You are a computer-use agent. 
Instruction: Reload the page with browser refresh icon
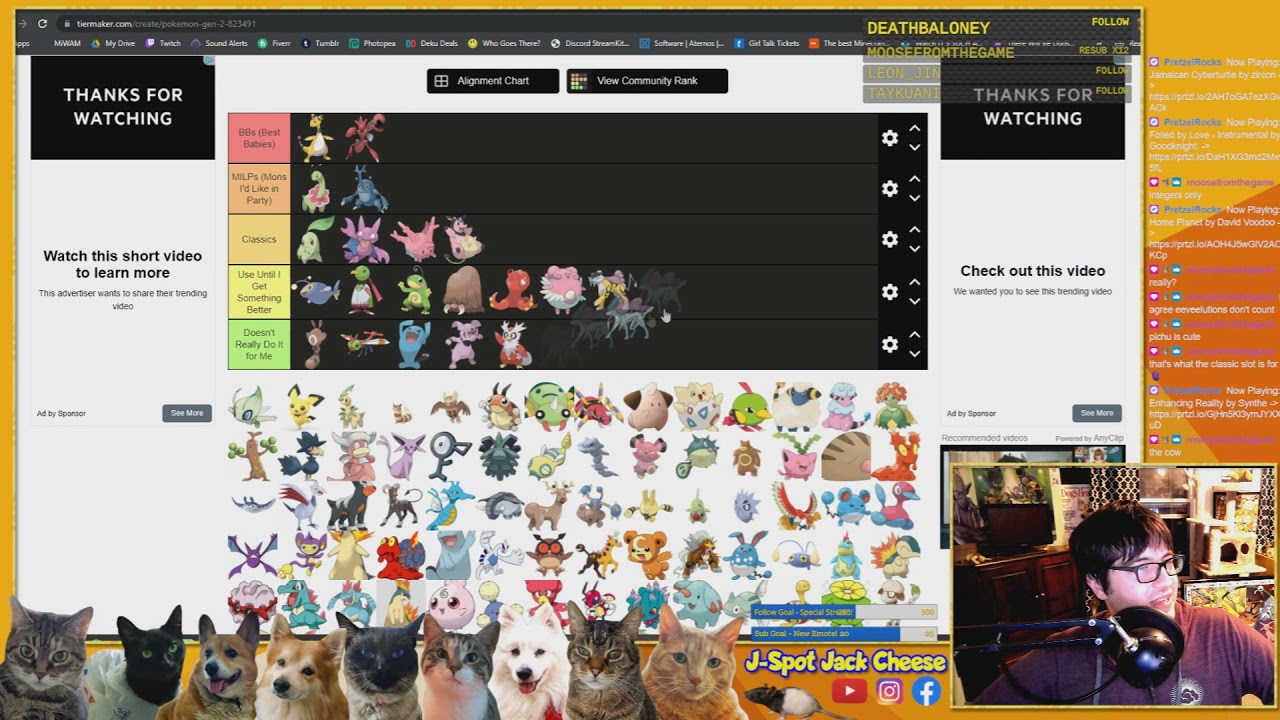coord(42,23)
